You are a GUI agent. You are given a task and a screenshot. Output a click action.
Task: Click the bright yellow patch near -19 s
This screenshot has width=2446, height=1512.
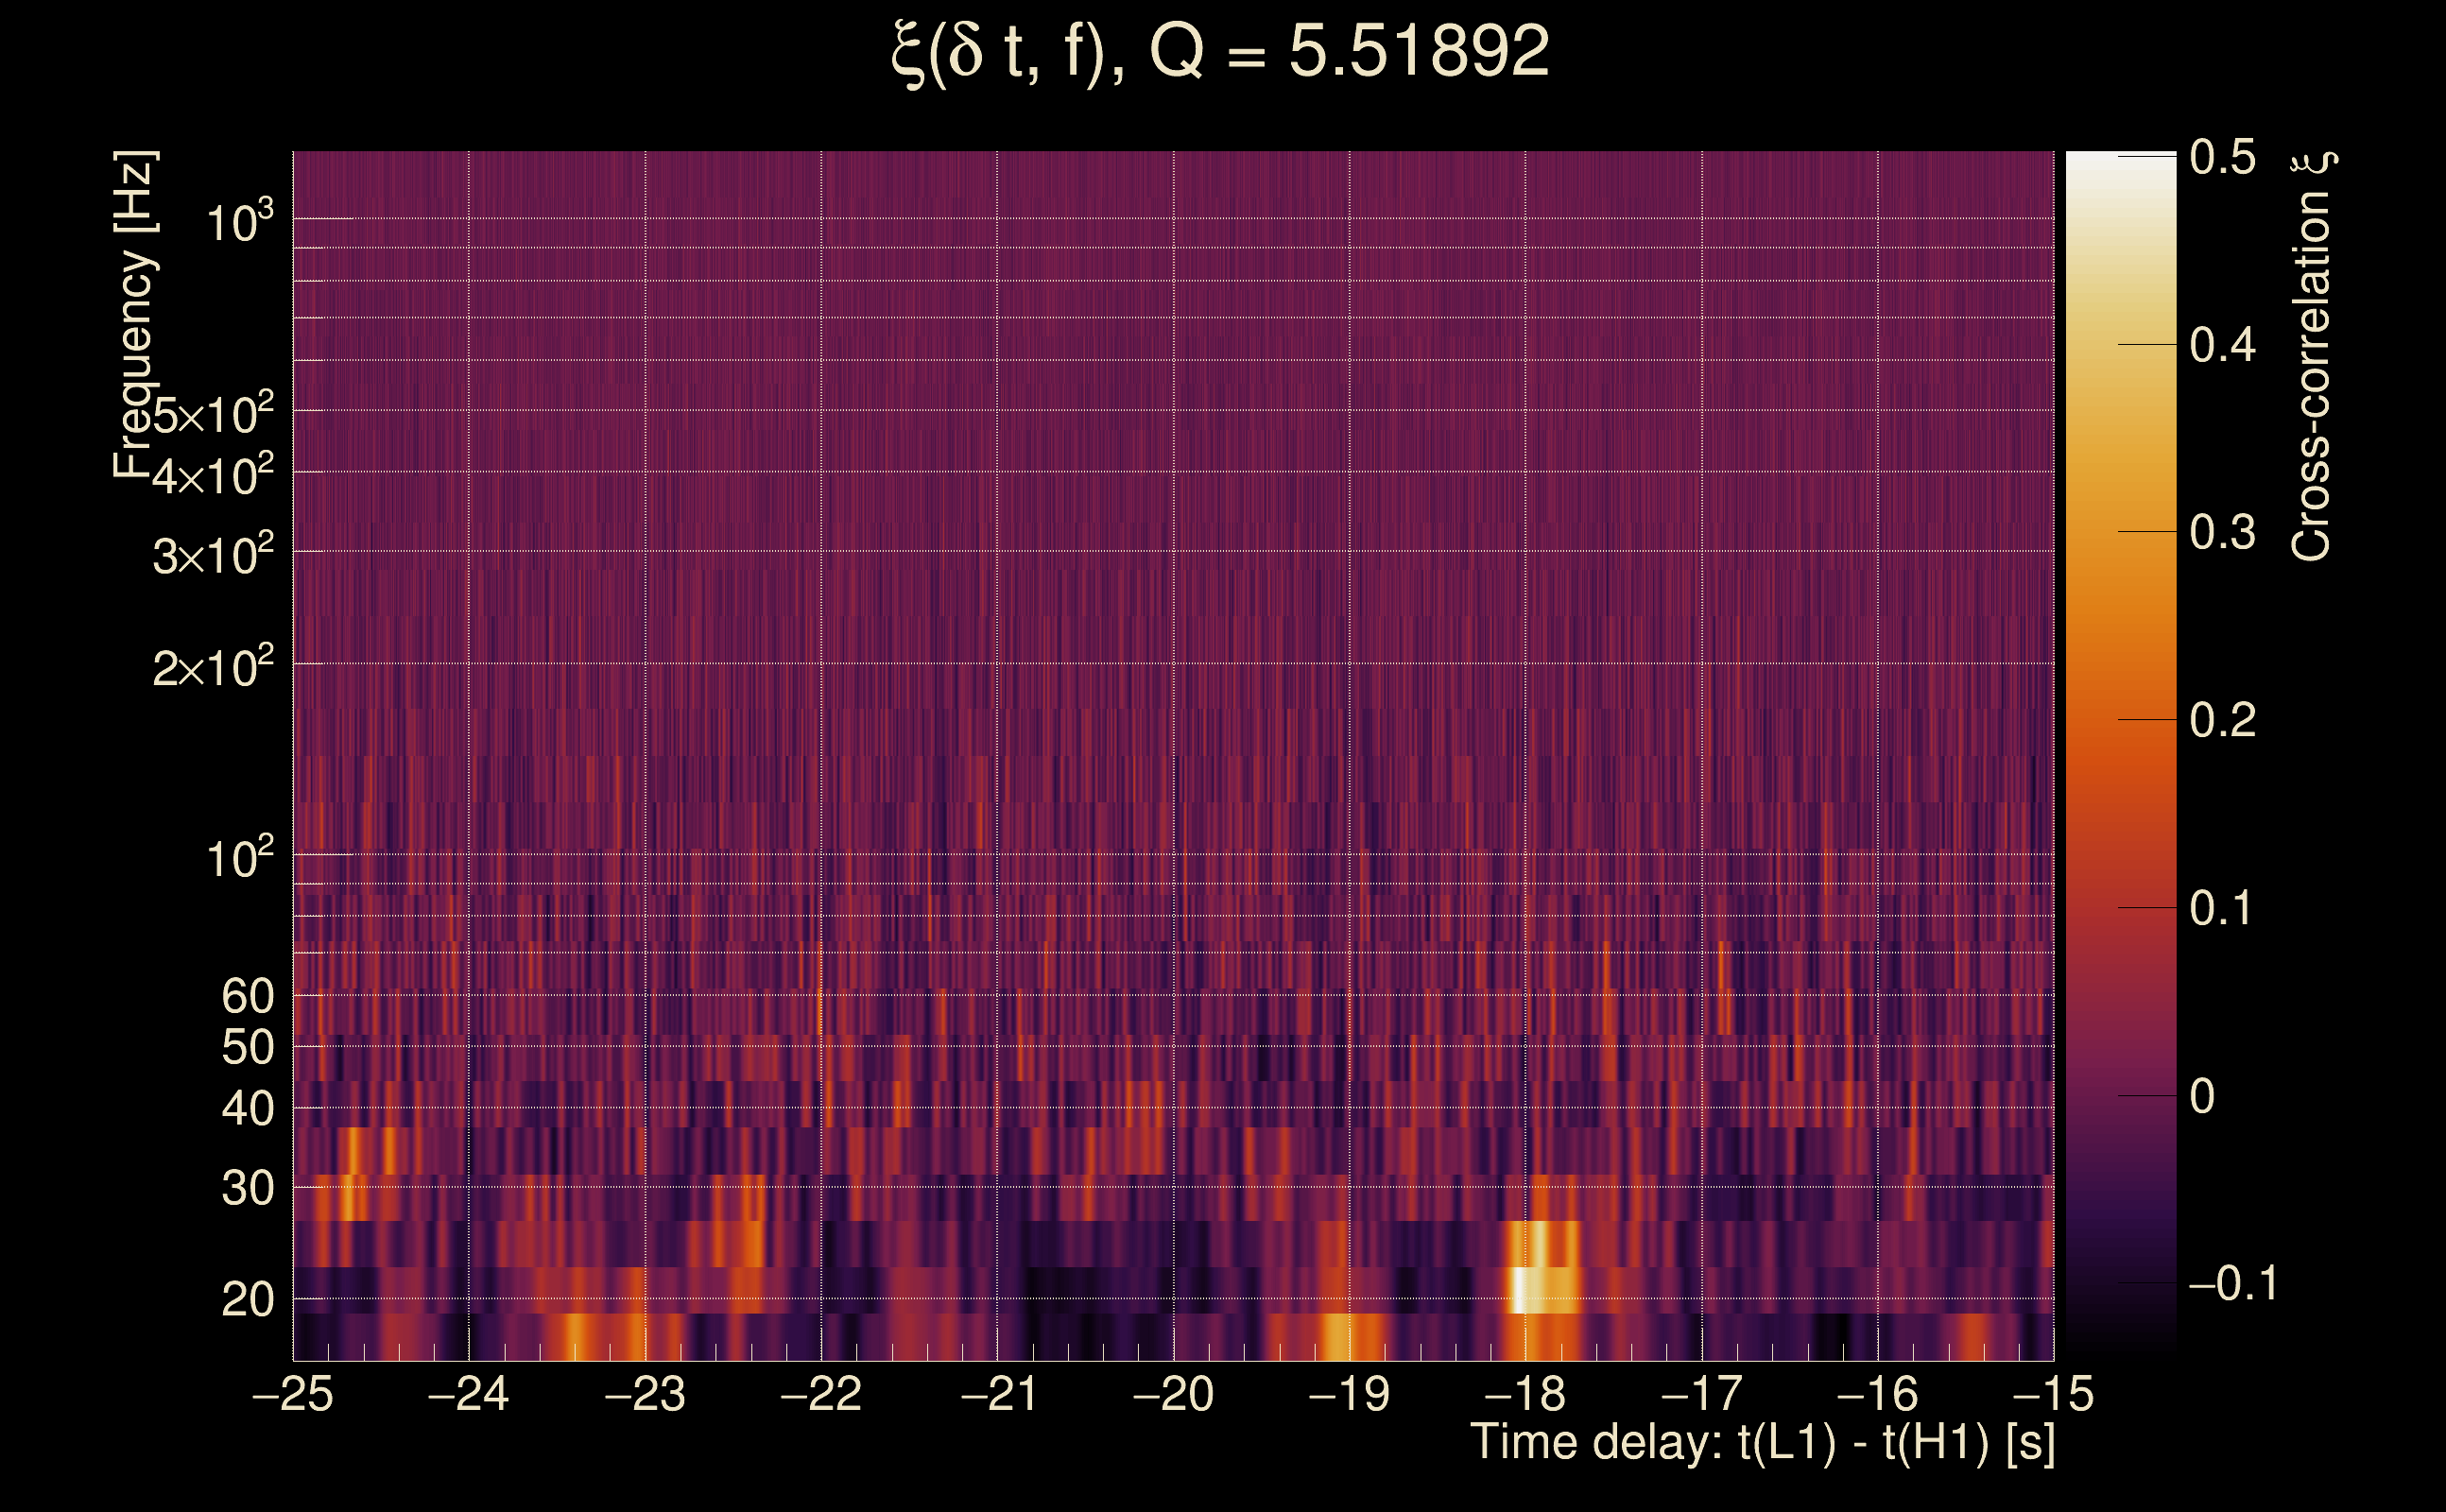(1337, 1337)
